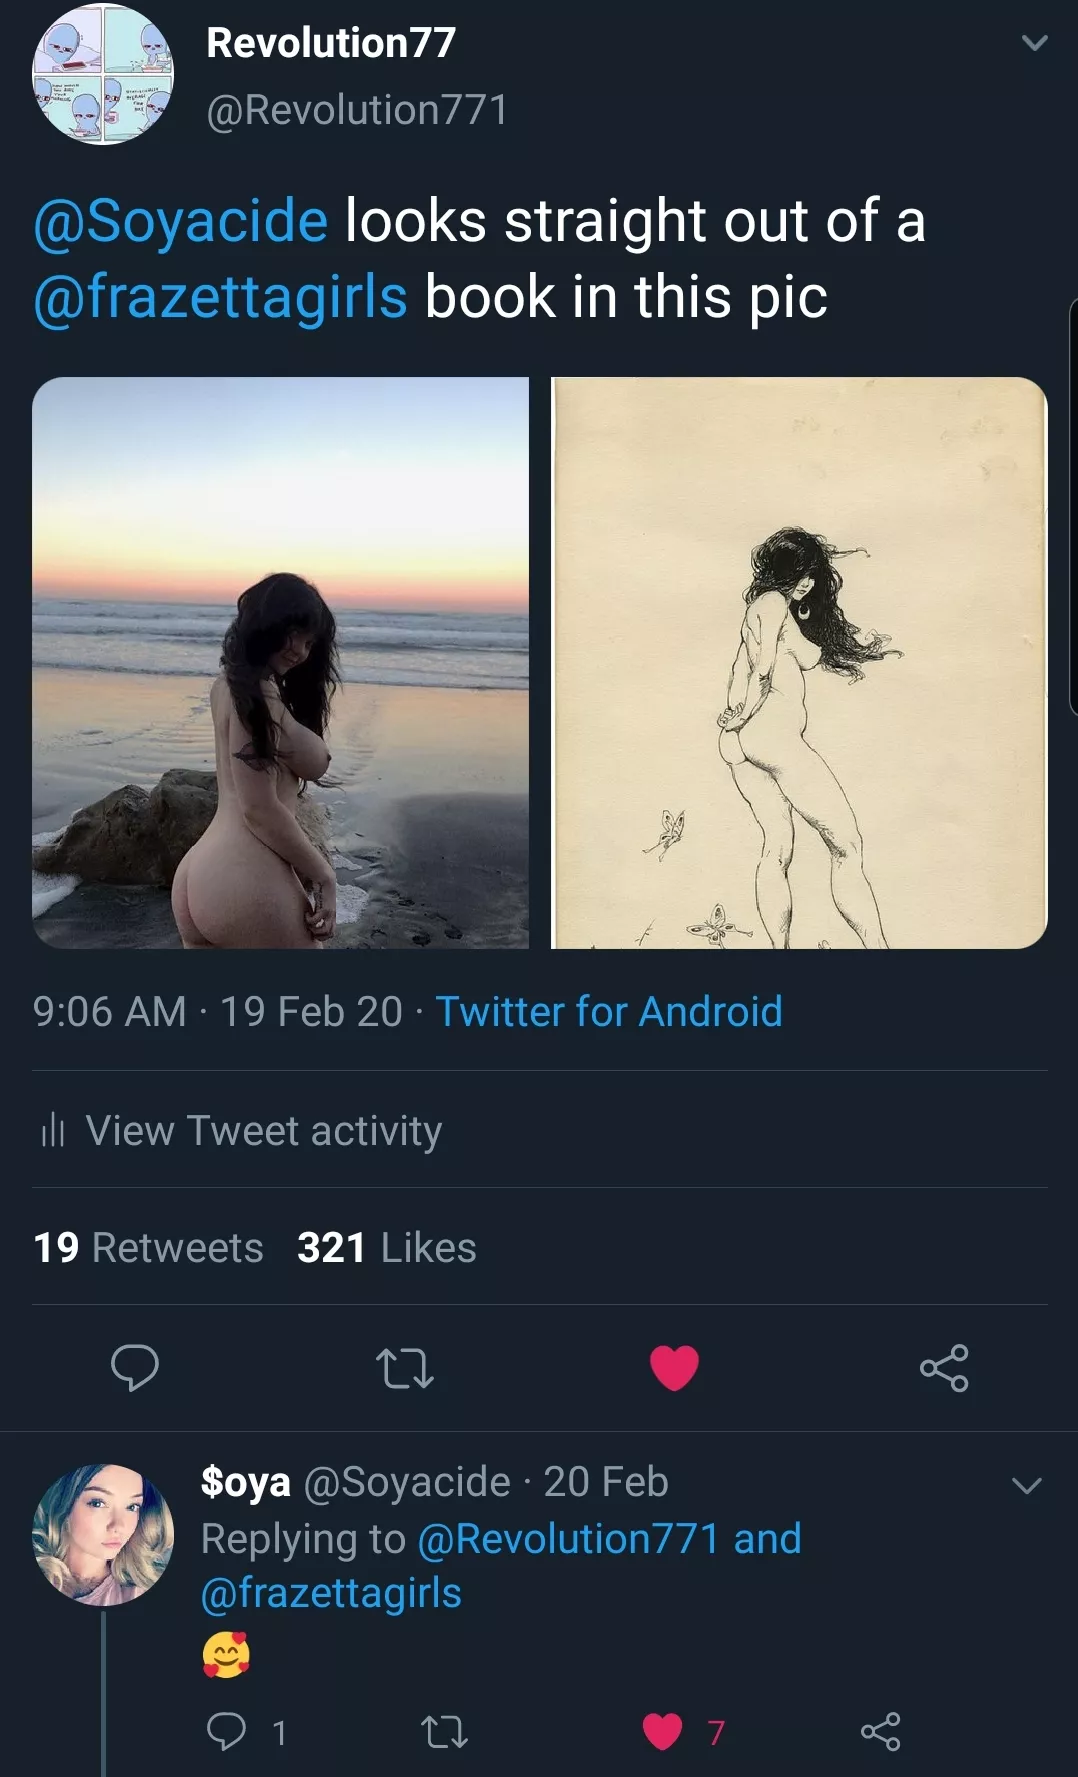The image size is (1078, 1777).
Task: Open the @Soyacide mention in tweet text
Action: [181, 221]
